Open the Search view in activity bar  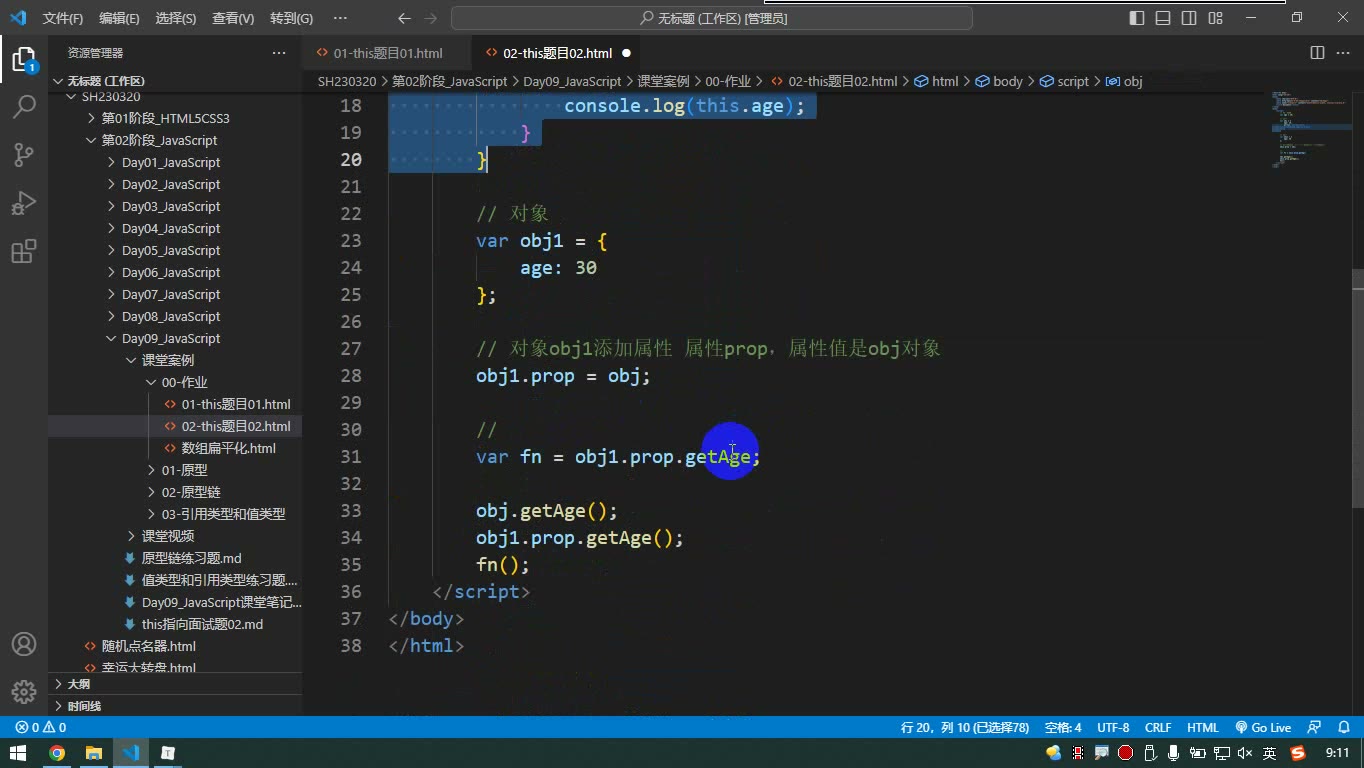tap(24, 106)
